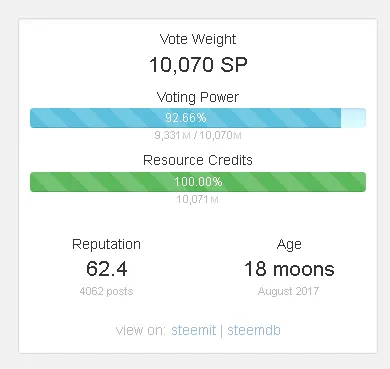Click the Resource Credits heading
The height and width of the screenshot is (369, 390).
(x=198, y=160)
